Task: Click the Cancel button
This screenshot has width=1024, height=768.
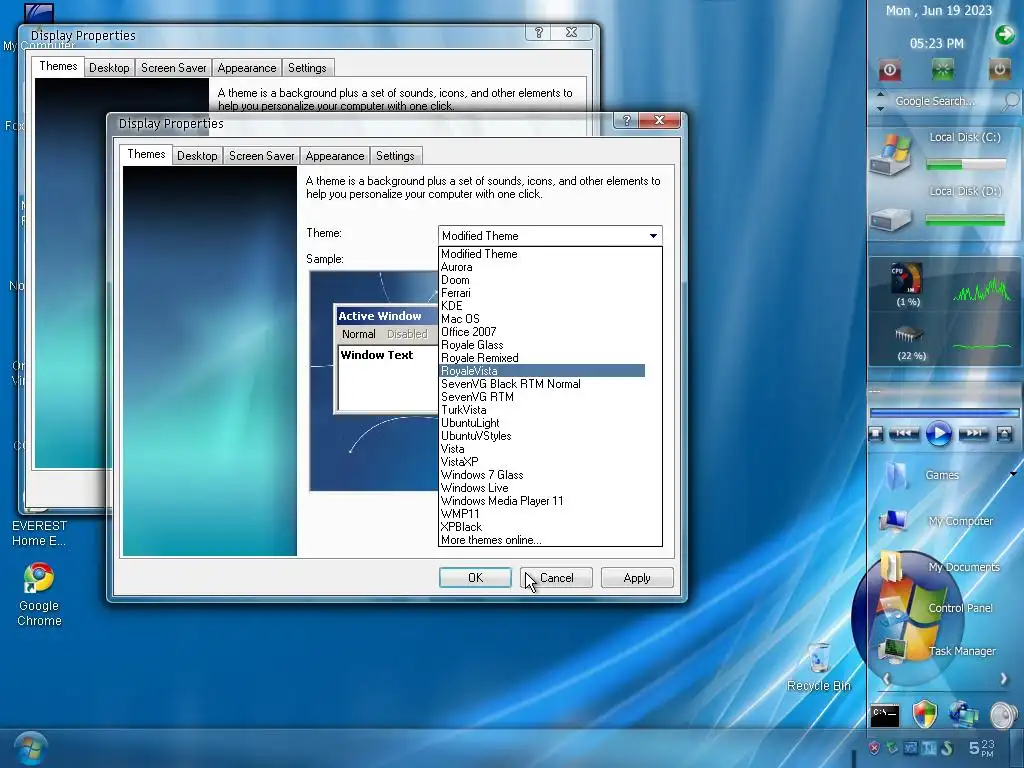Action: click(x=556, y=577)
